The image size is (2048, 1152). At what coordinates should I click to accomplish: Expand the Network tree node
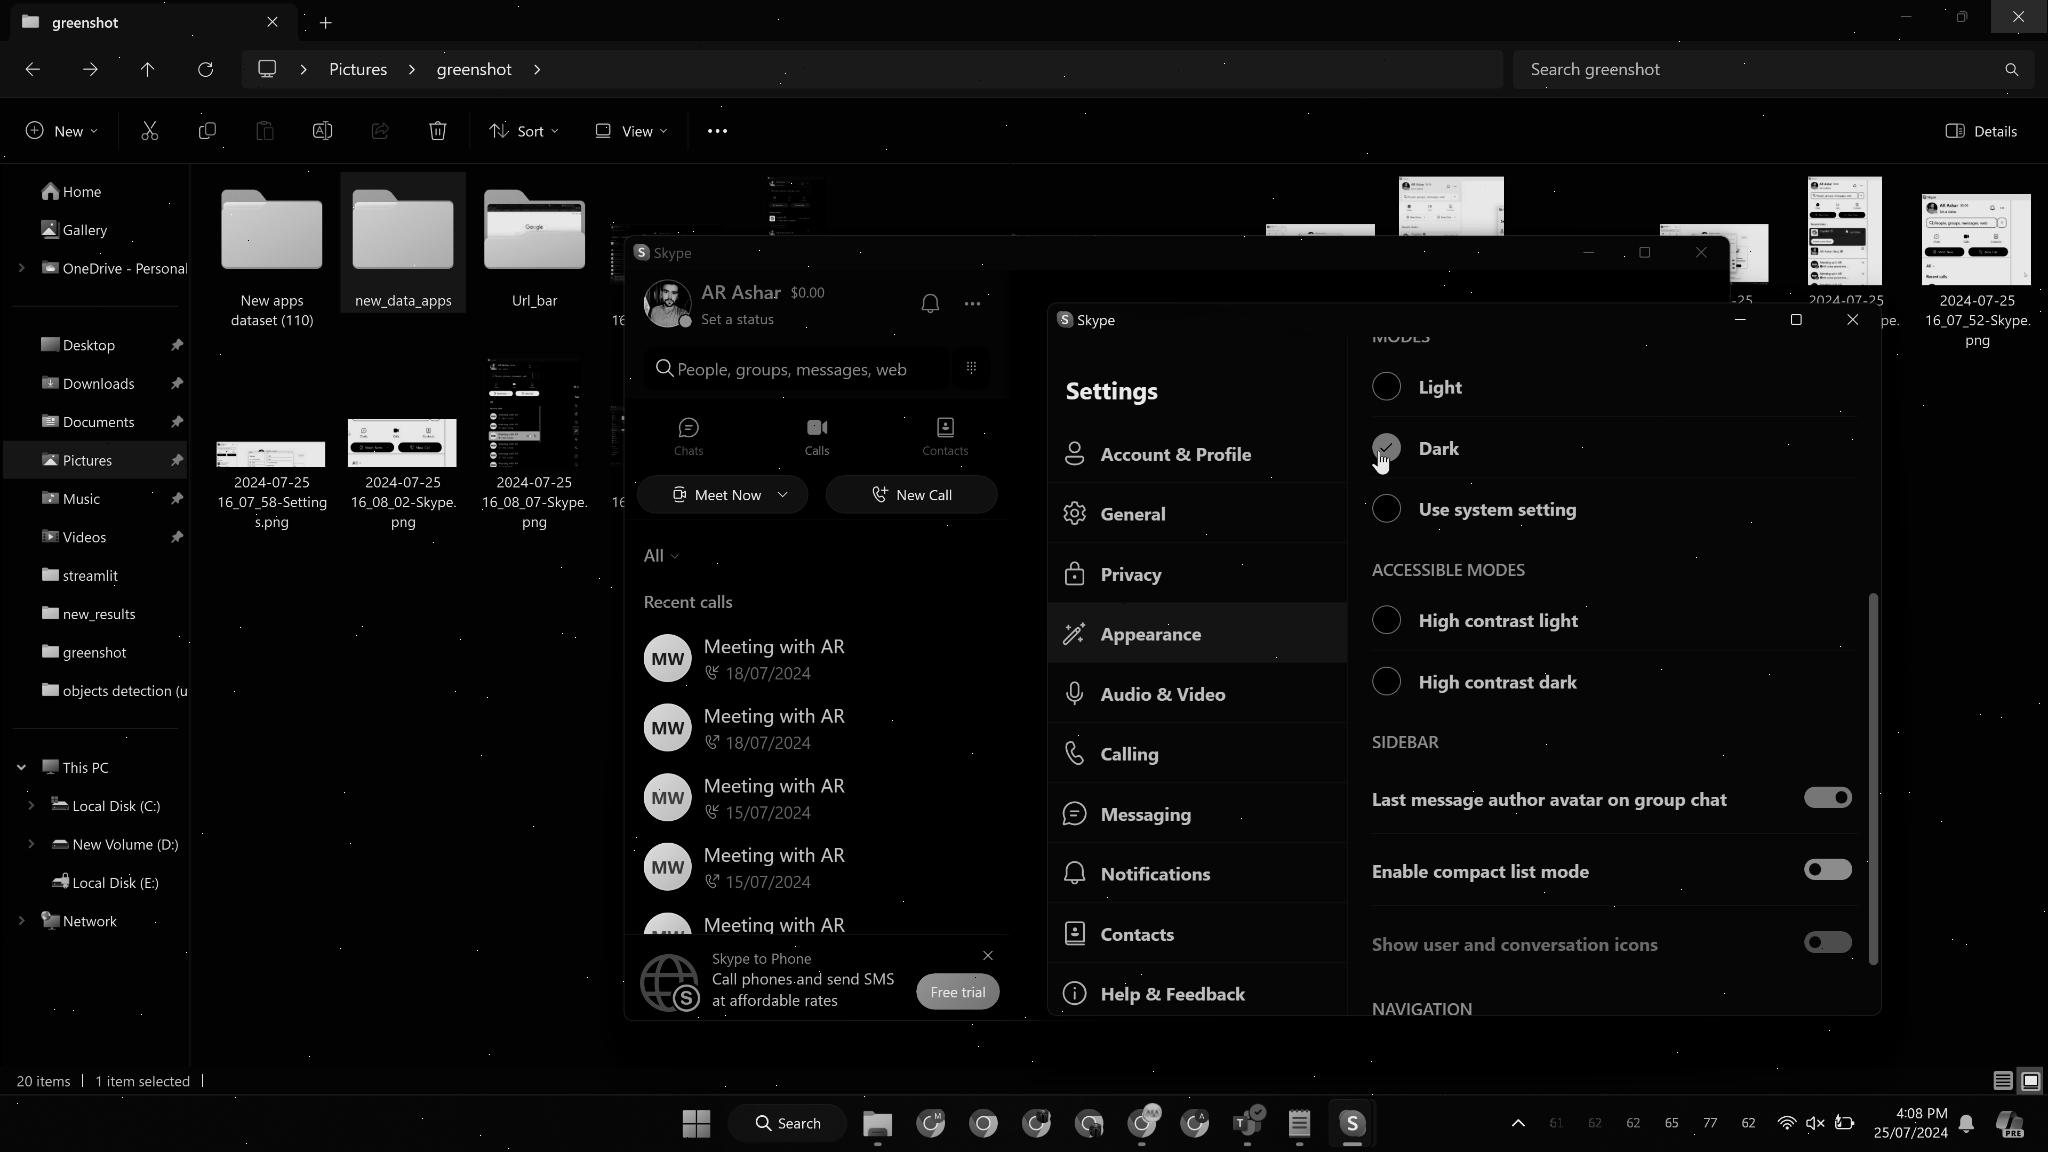(21, 921)
